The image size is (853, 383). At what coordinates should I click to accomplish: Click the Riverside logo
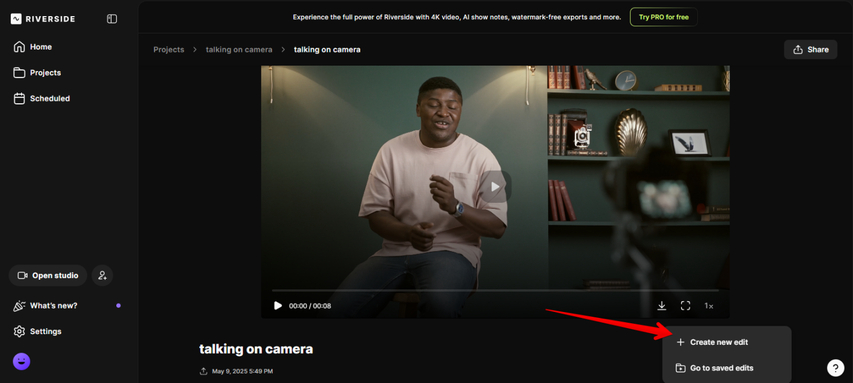(43, 19)
